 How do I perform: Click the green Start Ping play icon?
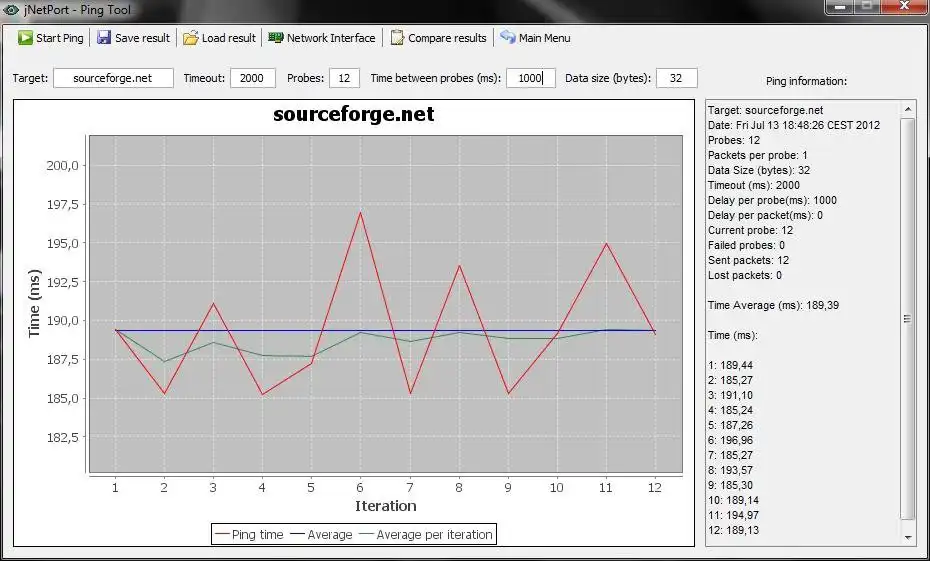point(25,38)
